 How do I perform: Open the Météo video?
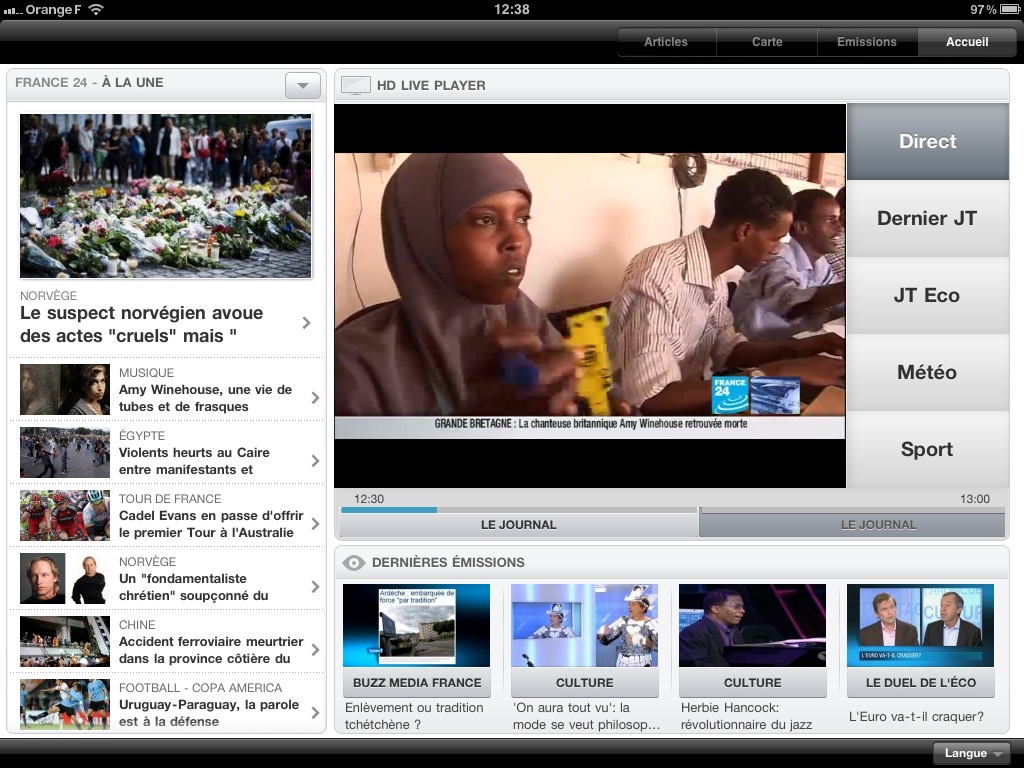click(927, 373)
